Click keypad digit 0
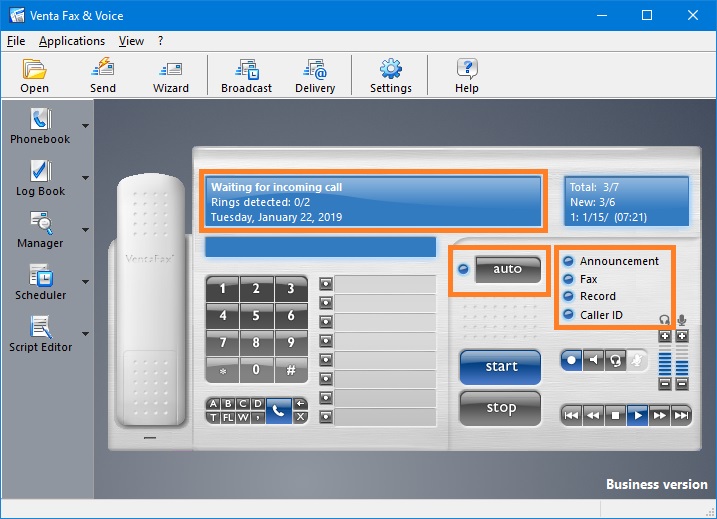The height and width of the screenshot is (519, 717). click(x=256, y=370)
